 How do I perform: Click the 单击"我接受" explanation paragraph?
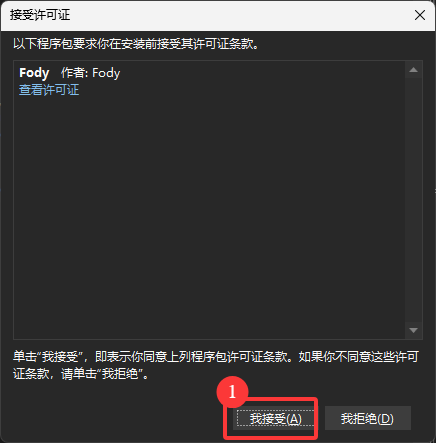[216, 365]
